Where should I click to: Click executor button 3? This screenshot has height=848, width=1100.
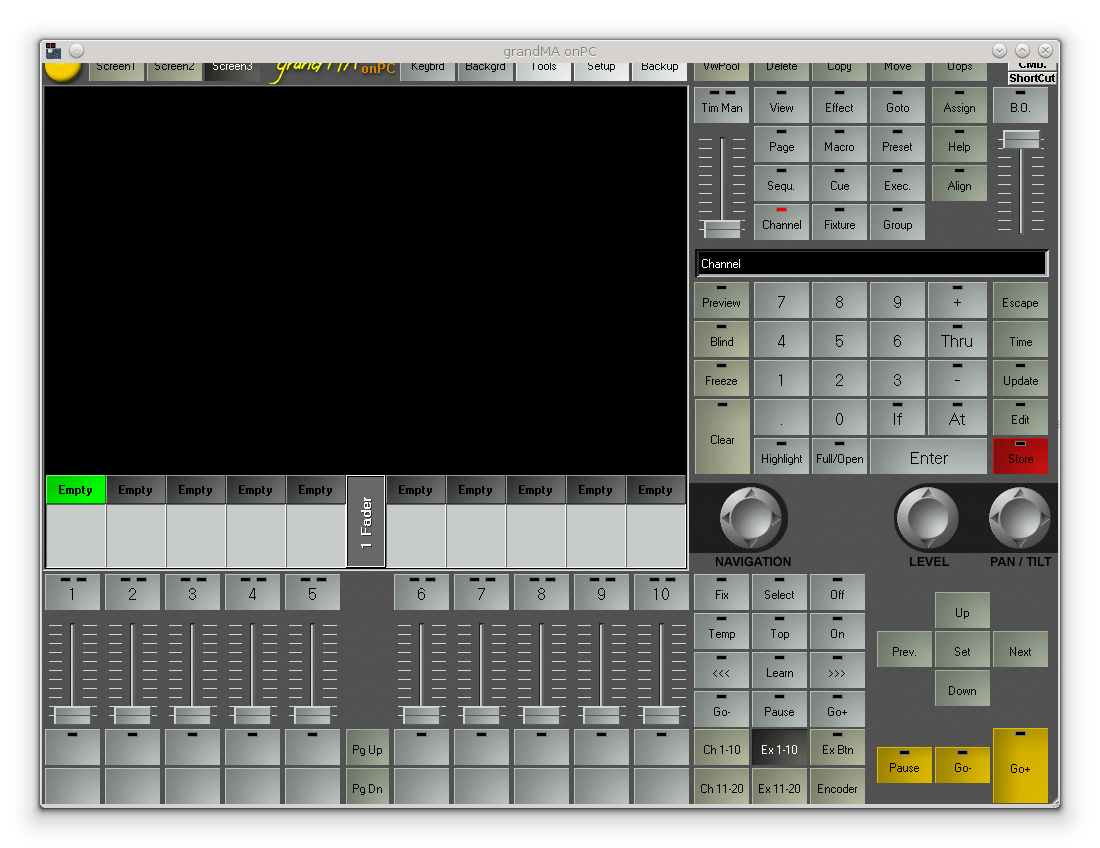coord(192,593)
